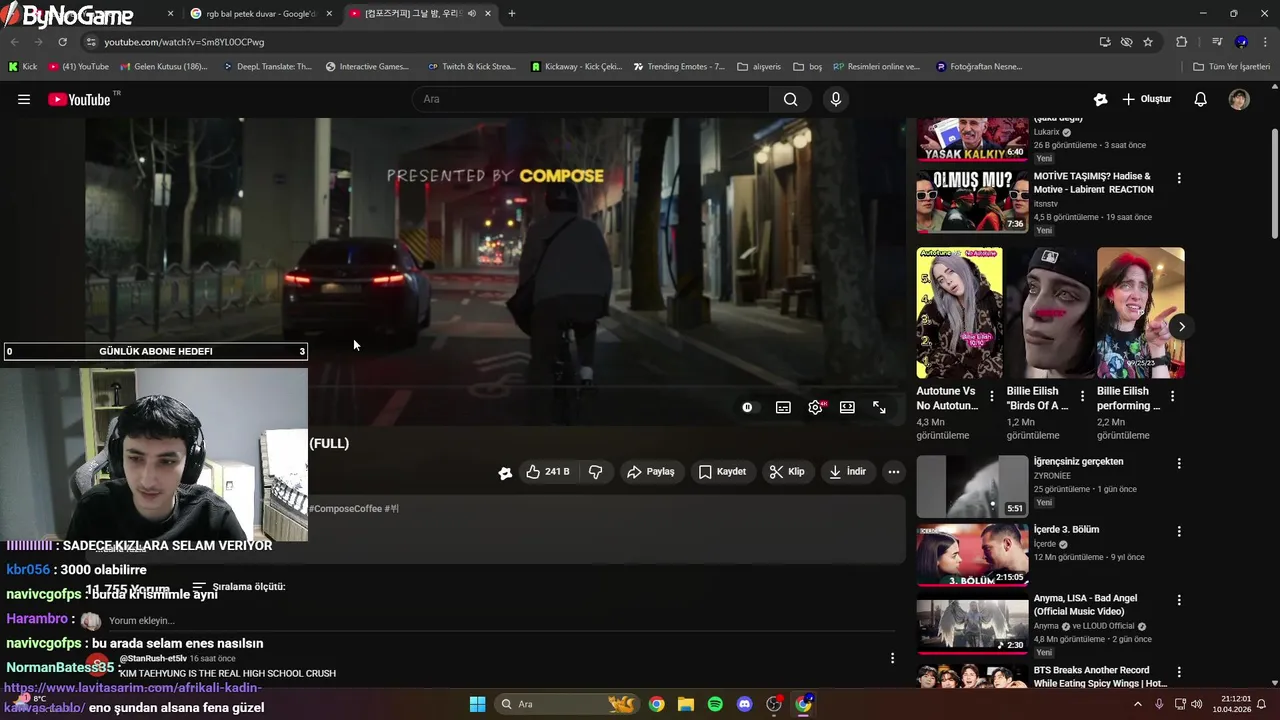
Task: Open the (41) YouTube bookmark
Action: click(78, 67)
